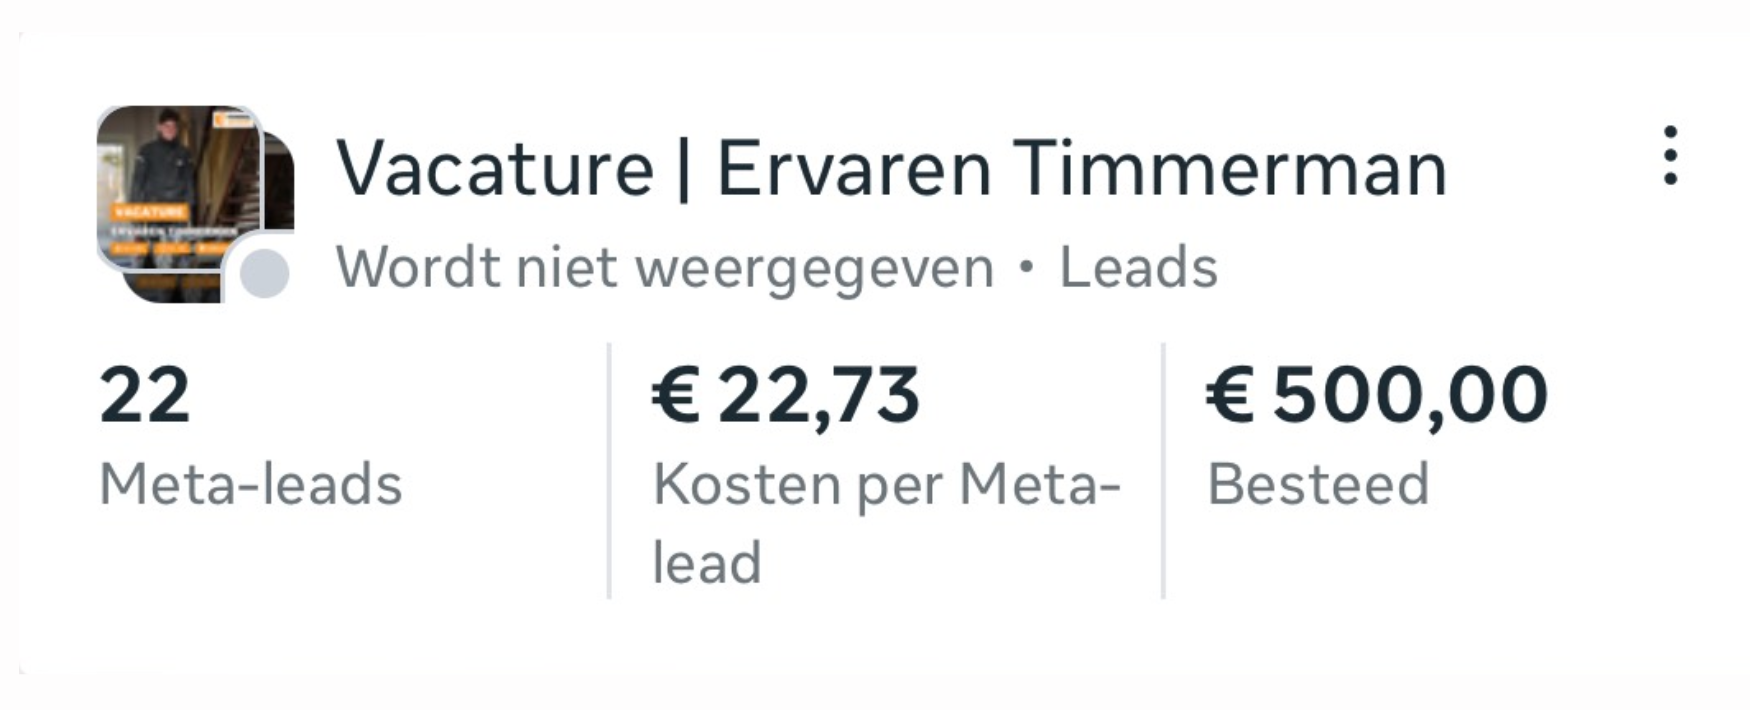Click the bullet separator before Leads
Screen dimensions: 1750x710
point(1026,268)
